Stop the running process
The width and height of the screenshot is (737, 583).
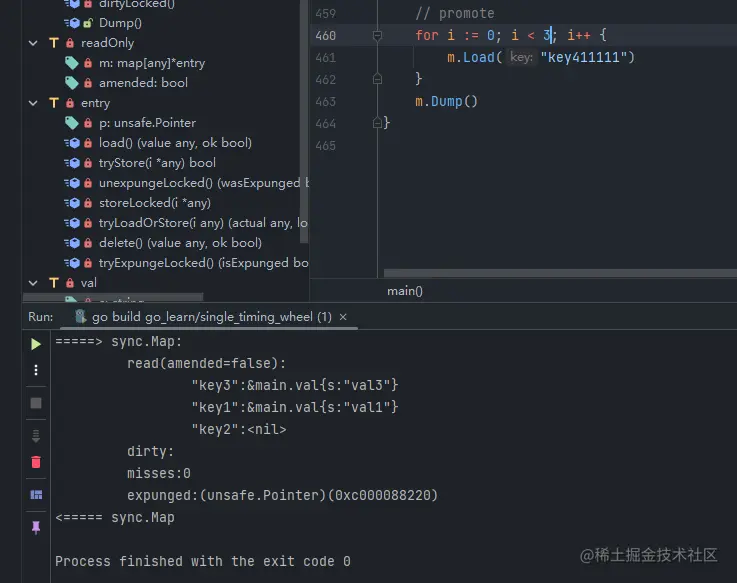pyautogui.click(x=36, y=403)
